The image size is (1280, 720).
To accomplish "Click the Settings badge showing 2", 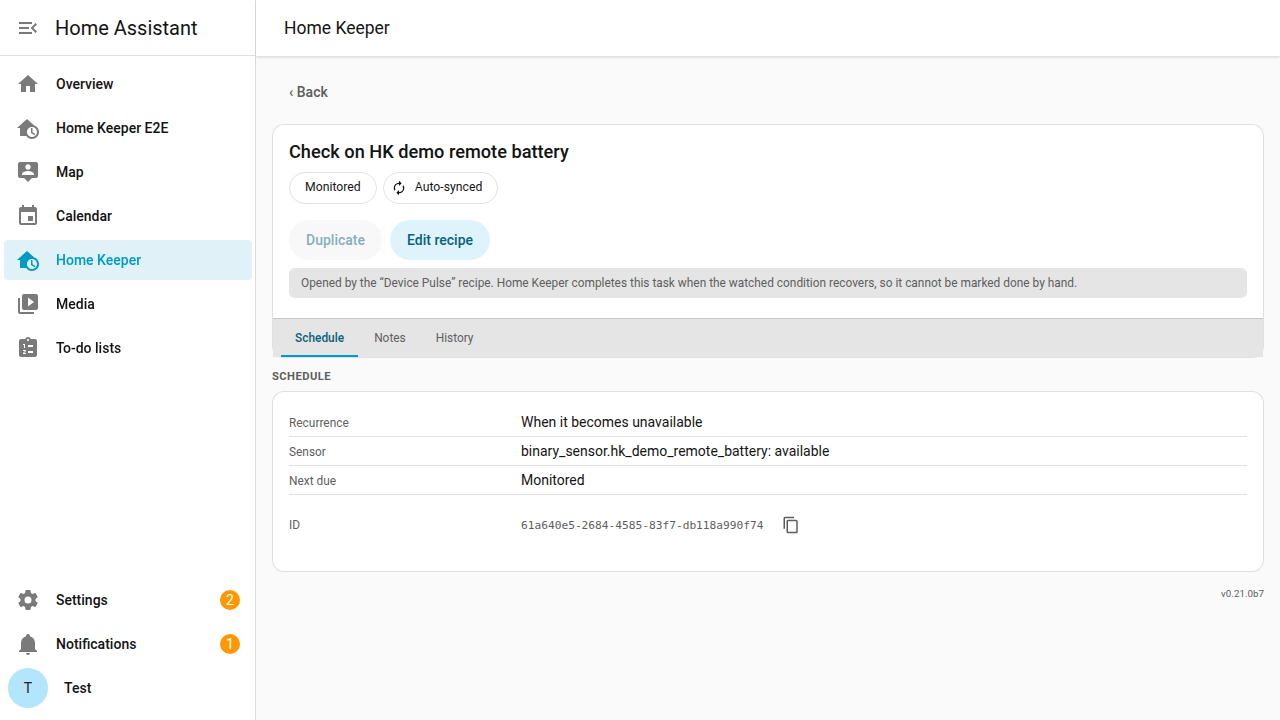I will (x=230, y=600).
